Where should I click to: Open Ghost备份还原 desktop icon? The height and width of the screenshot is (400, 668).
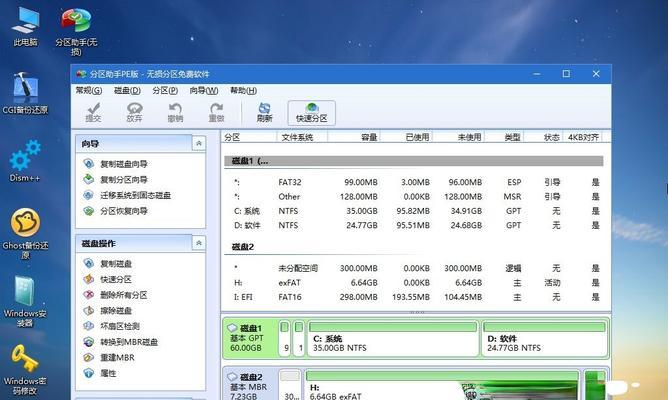pos(25,234)
